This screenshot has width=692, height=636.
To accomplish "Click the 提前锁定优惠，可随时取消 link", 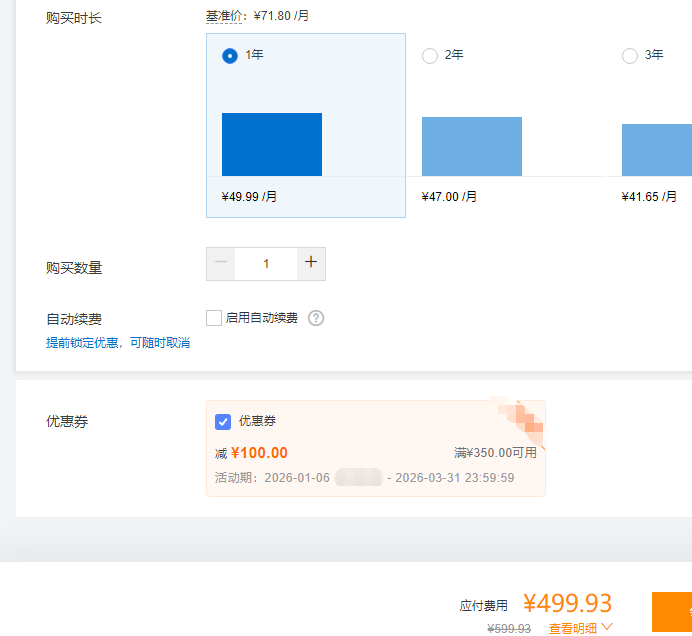I will (118, 343).
